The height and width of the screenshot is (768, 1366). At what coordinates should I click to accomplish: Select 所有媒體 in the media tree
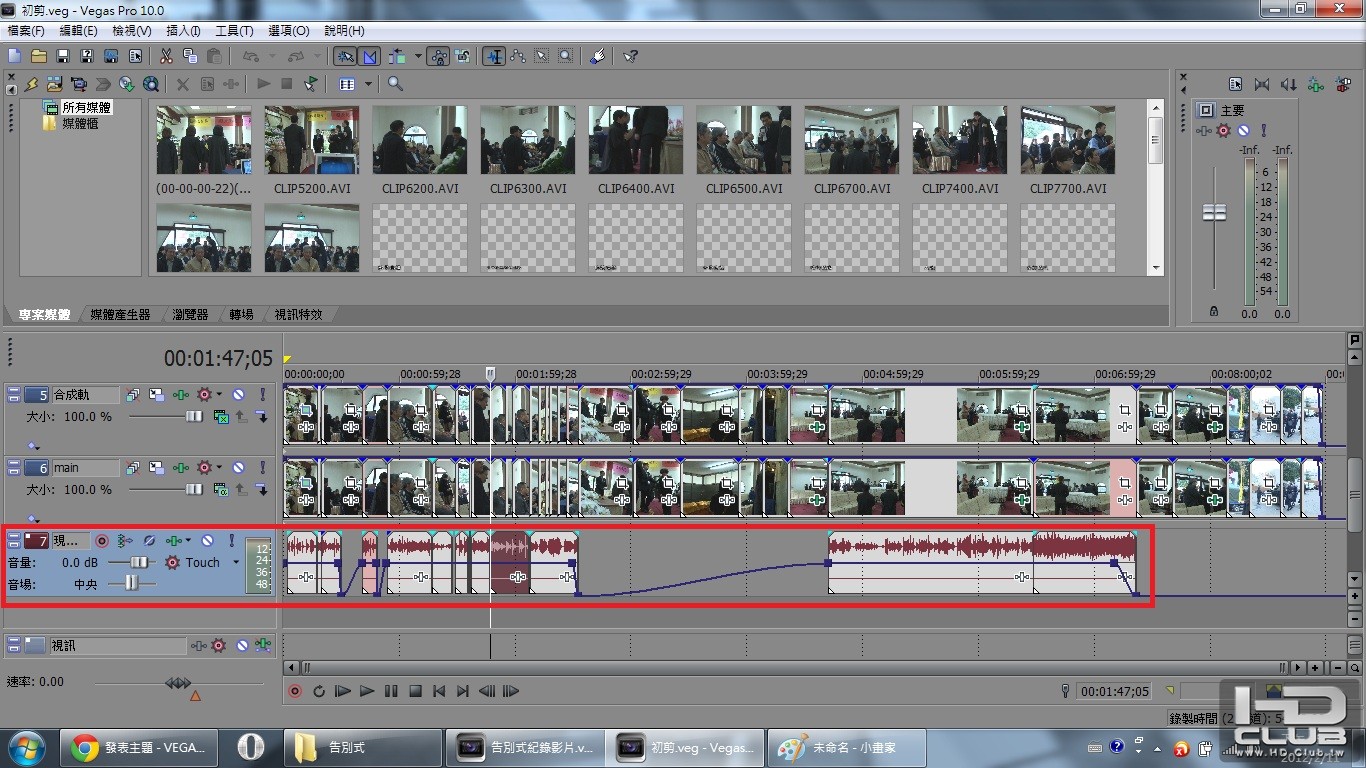pyautogui.click(x=87, y=107)
